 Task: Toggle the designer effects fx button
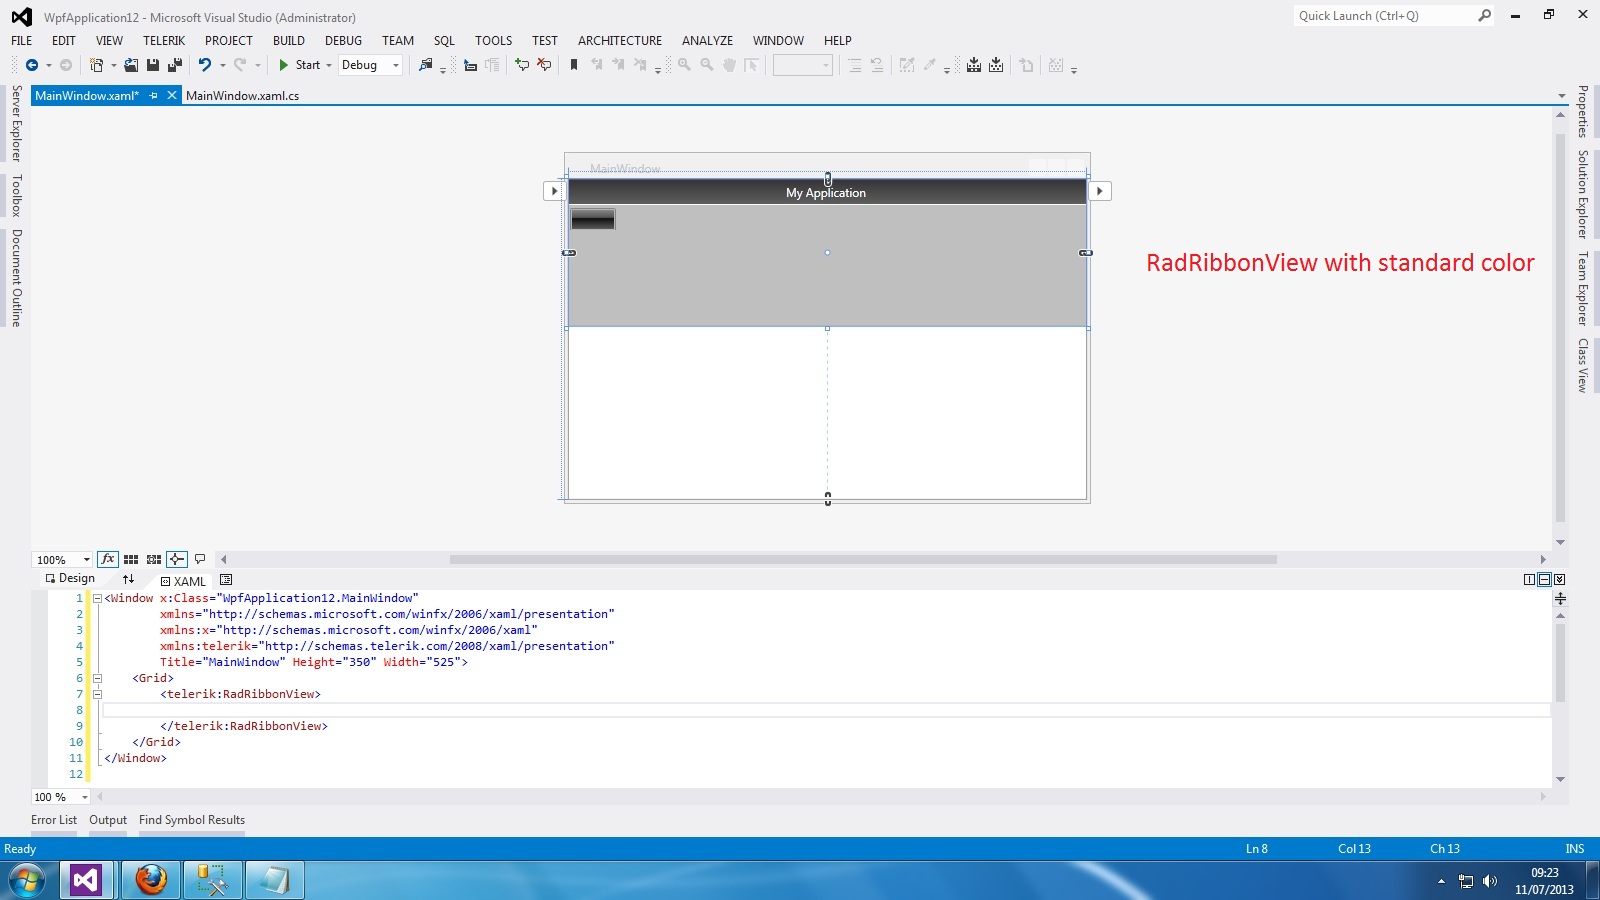108,559
